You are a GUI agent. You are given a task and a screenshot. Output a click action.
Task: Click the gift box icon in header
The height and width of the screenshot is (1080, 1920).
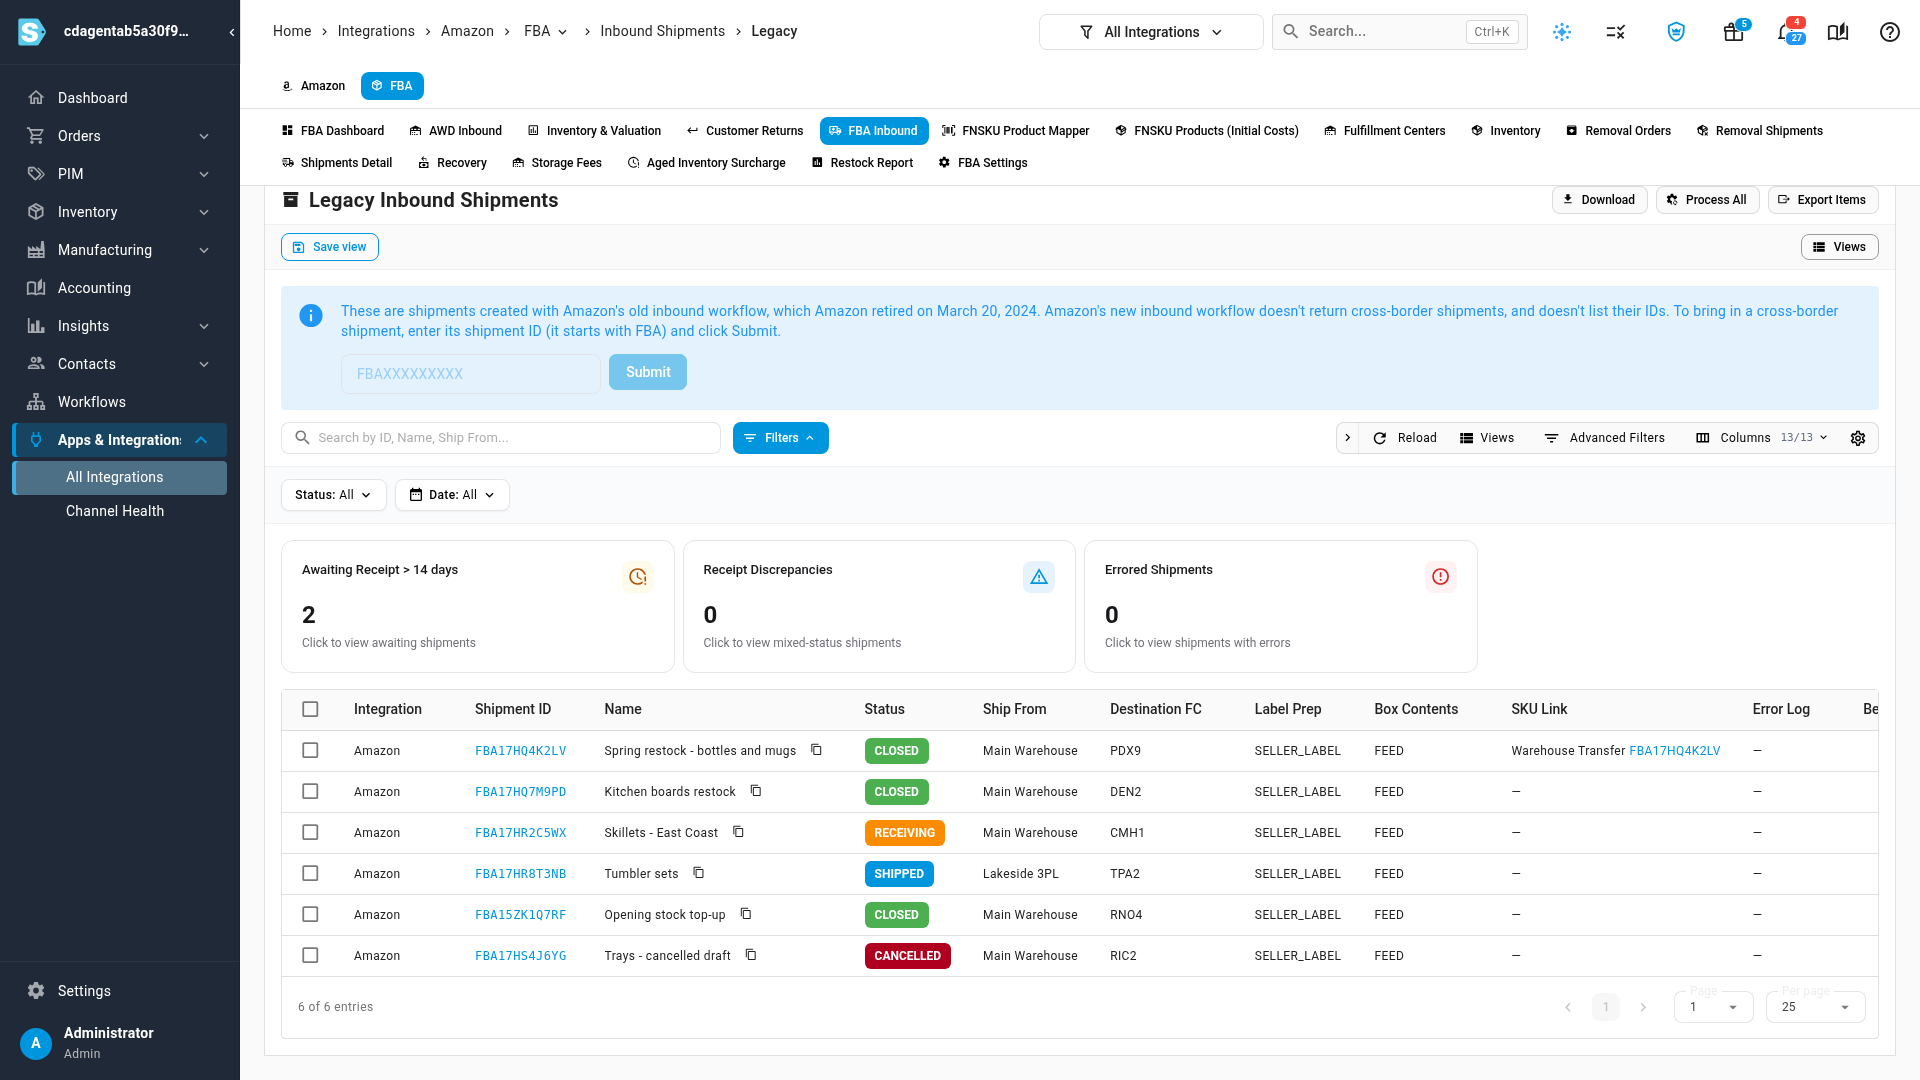1733,32
